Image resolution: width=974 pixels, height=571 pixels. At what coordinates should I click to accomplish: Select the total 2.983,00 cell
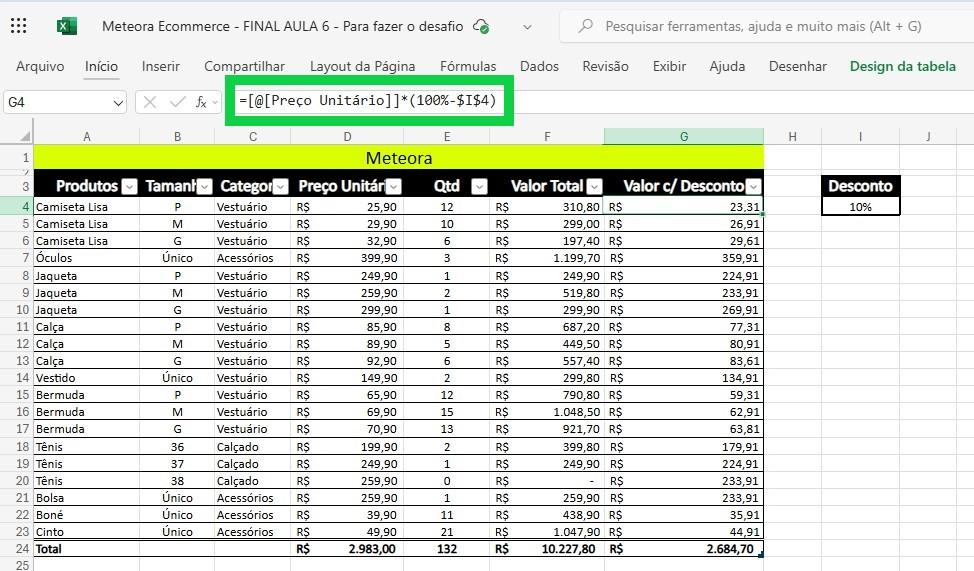(347, 549)
